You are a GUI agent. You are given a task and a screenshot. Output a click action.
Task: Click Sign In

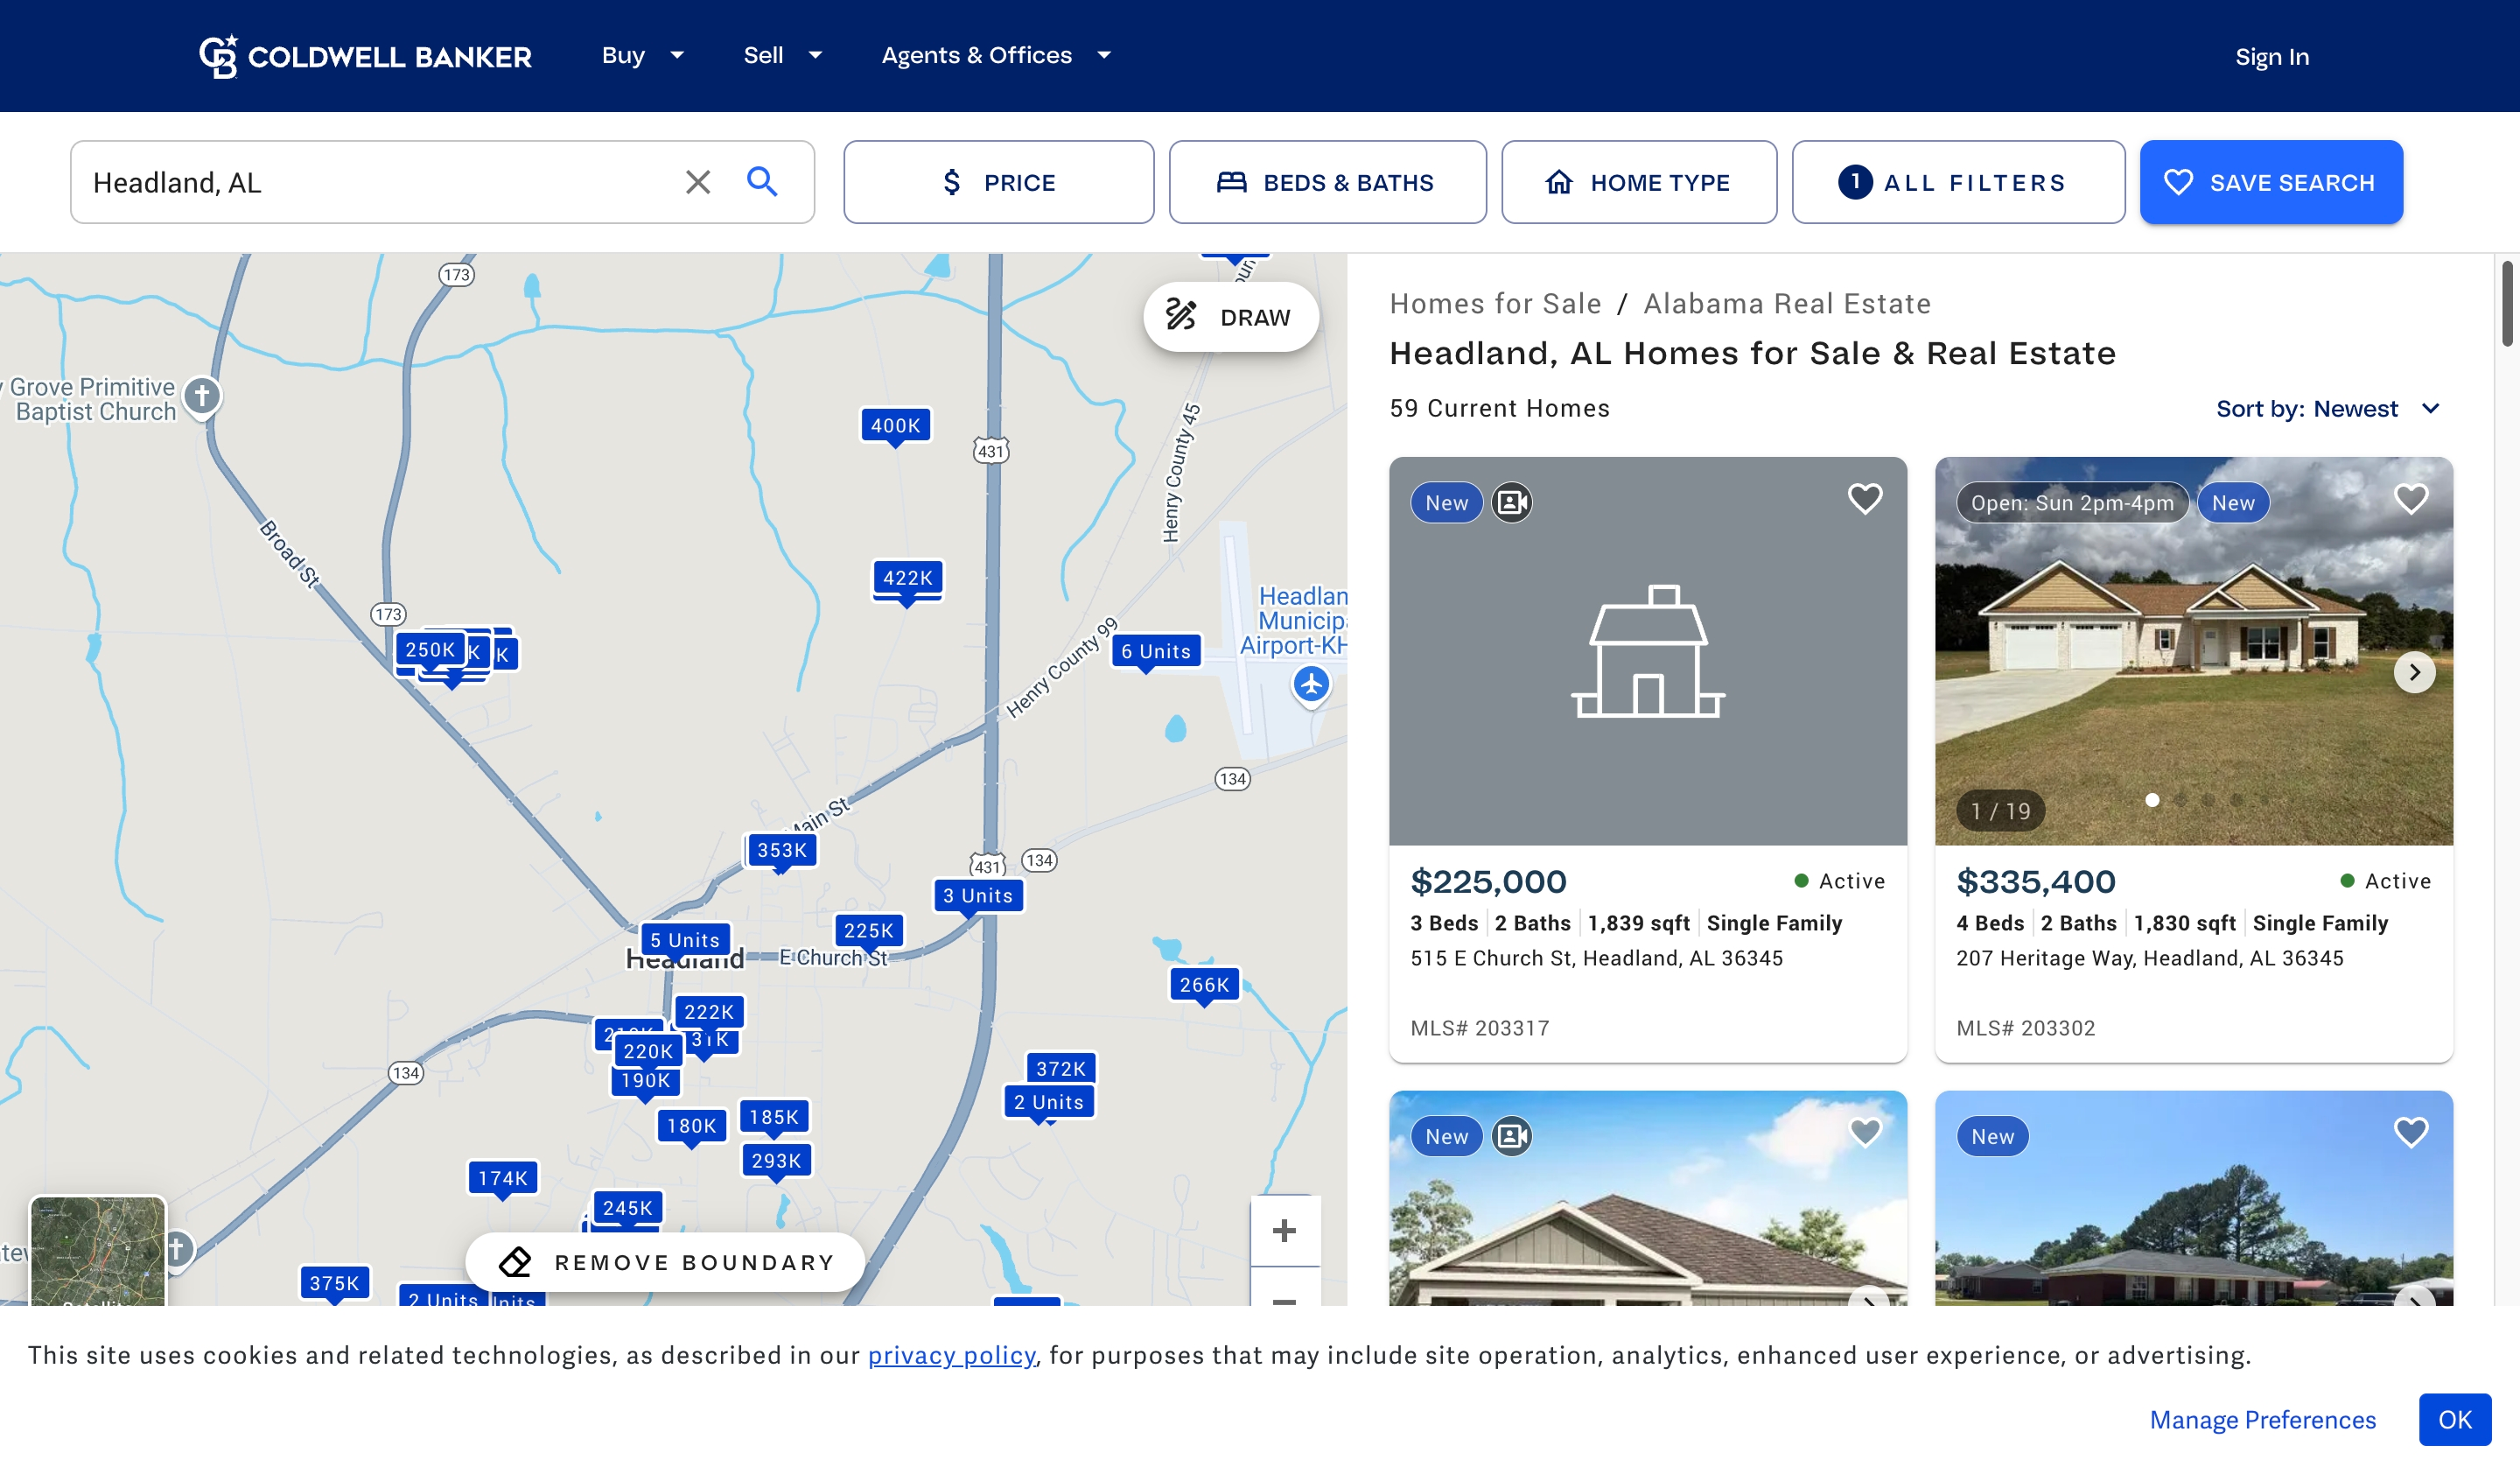pyautogui.click(x=2271, y=57)
